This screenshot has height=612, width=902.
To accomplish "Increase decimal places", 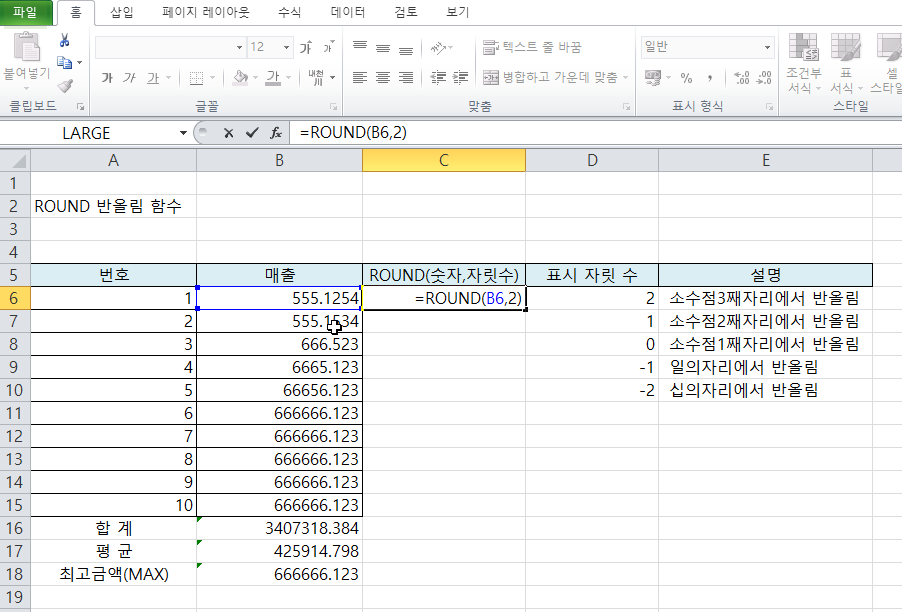I will coord(742,78).
